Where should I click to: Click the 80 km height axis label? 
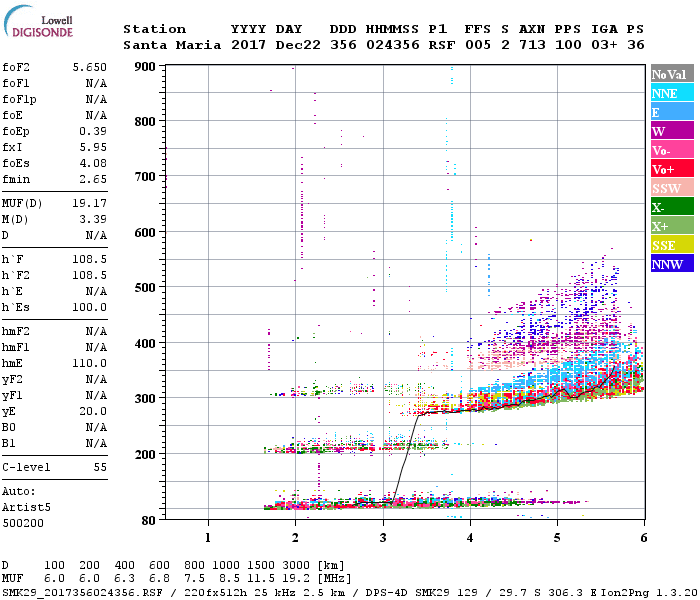pos(149,521)
